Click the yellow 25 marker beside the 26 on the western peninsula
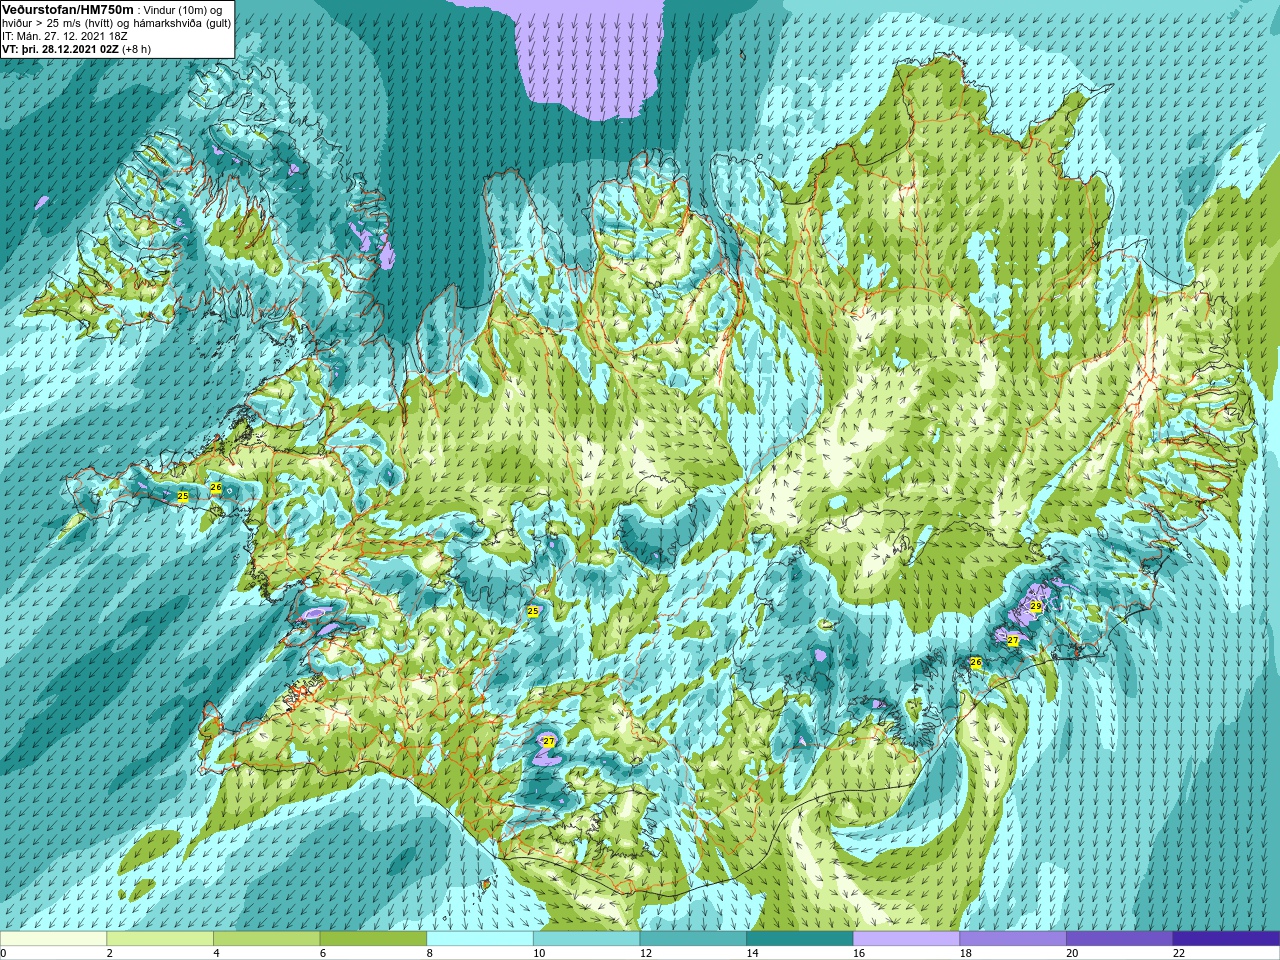This screenshot has width=1280, height=960. (183, 496)
